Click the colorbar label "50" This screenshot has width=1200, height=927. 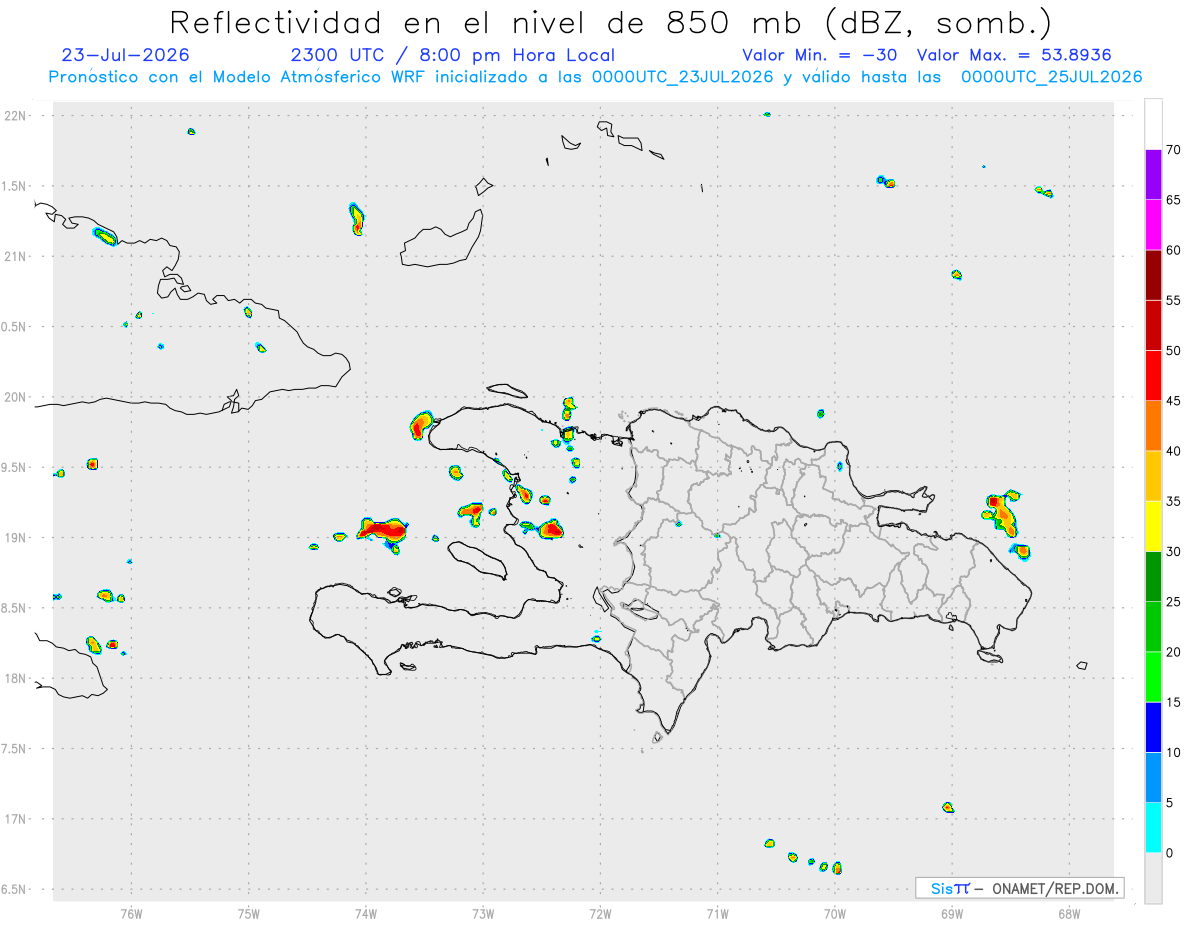coord(1173,351)
